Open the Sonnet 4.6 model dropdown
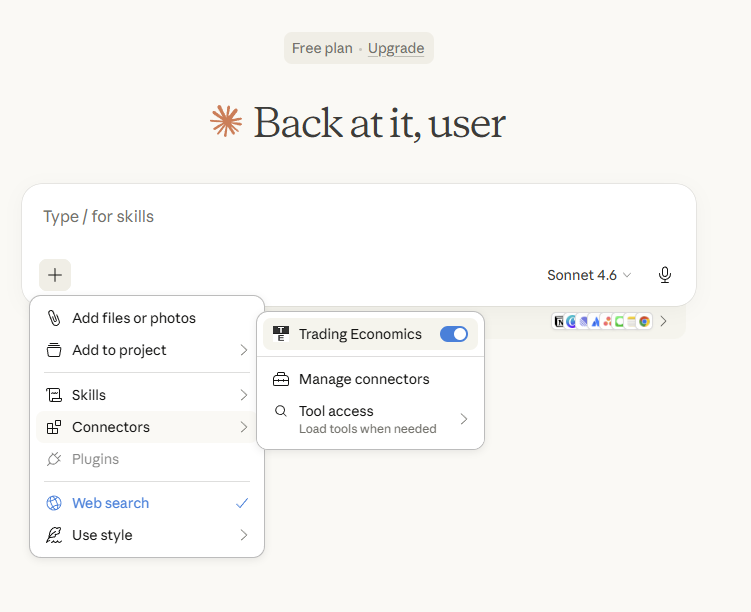The width and height of the screenshot is (751, 612). pyautogui.click(x=589, y=275)
